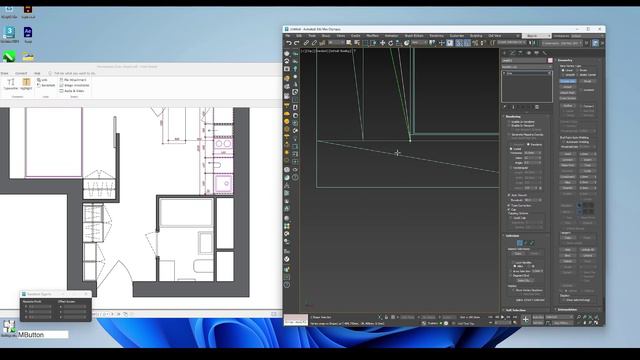Activate the Select Object tool
This screenshot has height=360, width=640.
(x=348, y=43)
